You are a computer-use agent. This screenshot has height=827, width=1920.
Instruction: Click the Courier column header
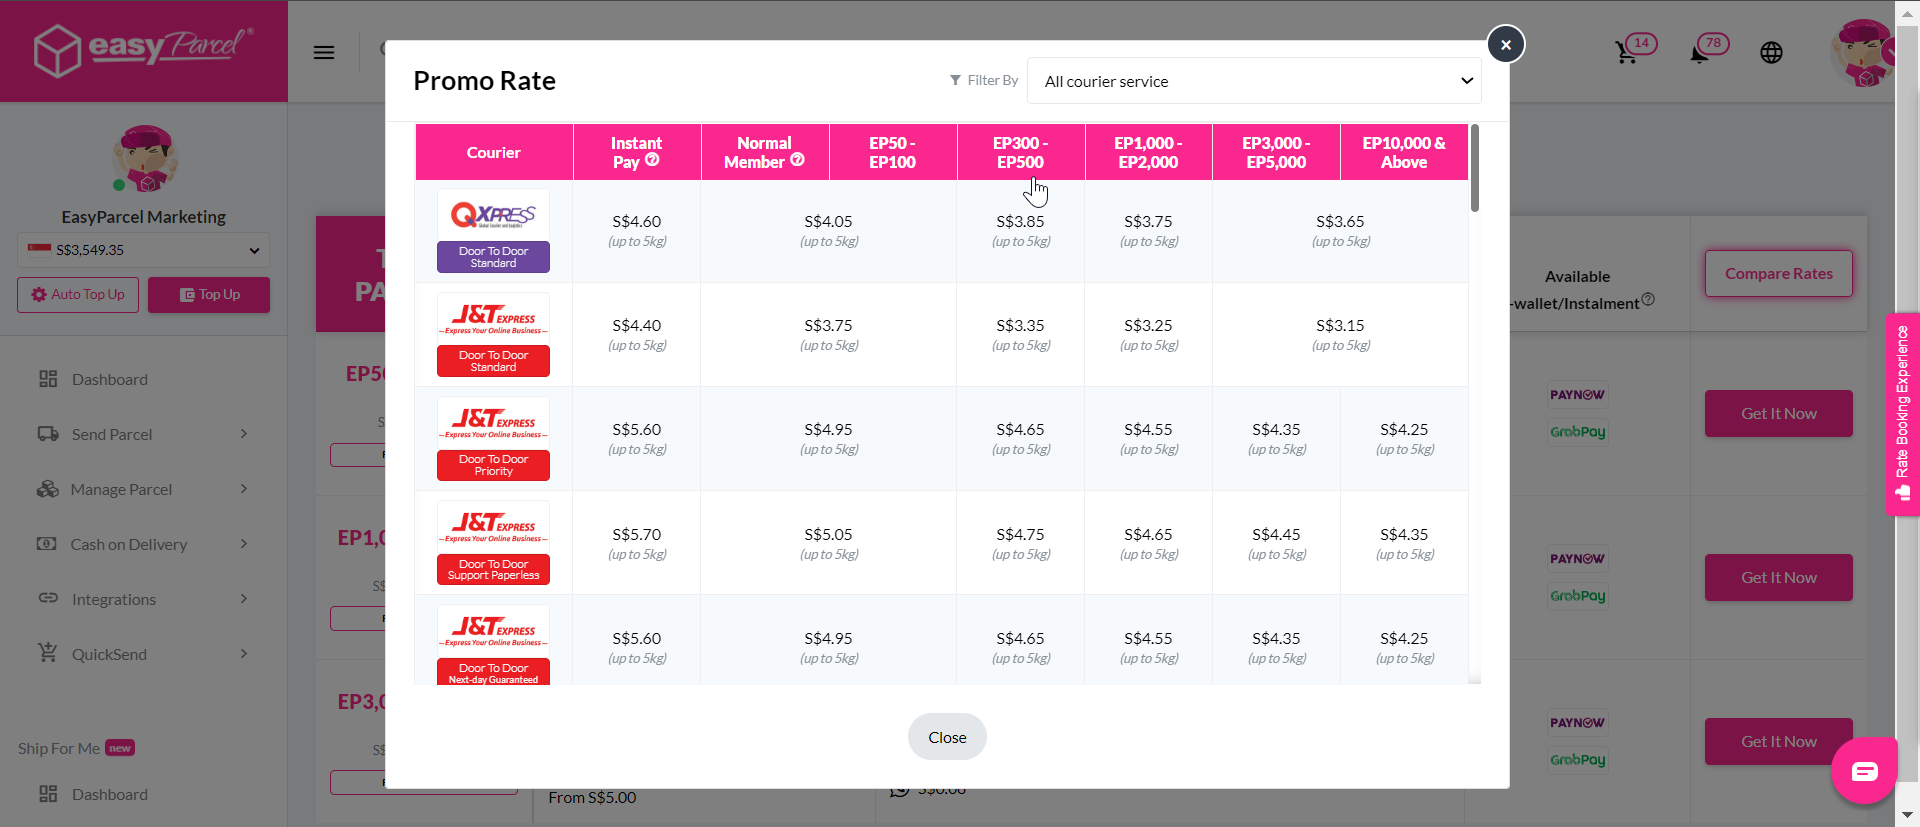pos(494,152)
